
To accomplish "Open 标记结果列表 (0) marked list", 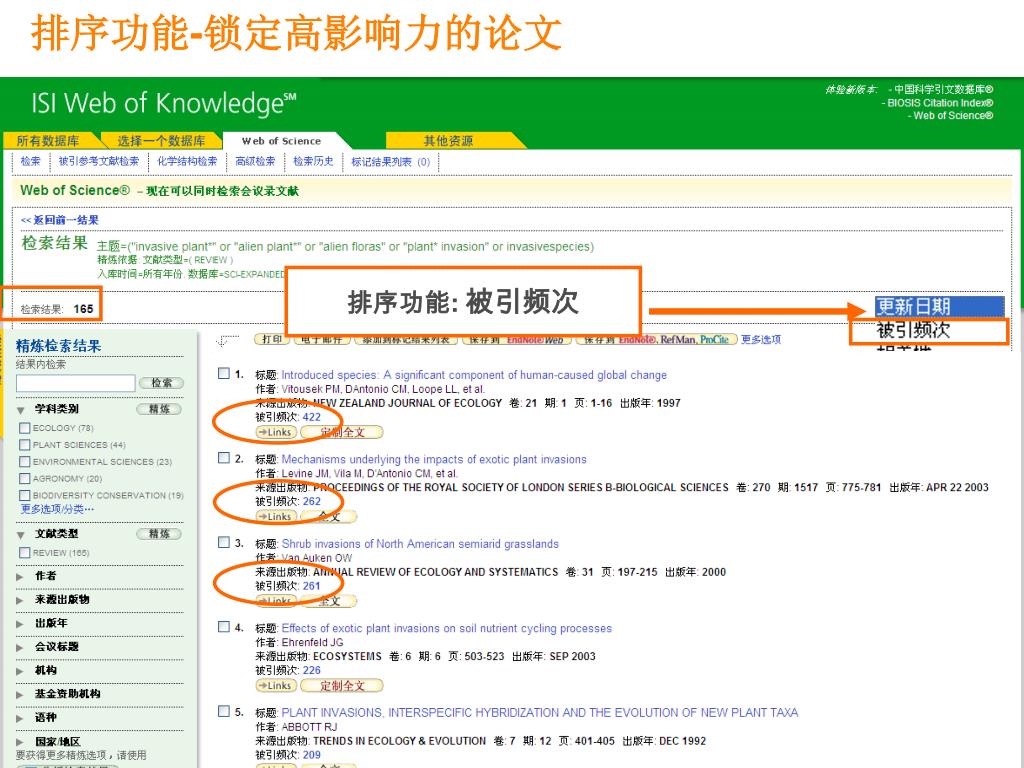I will pyautogui.click(x=391, y=161).
